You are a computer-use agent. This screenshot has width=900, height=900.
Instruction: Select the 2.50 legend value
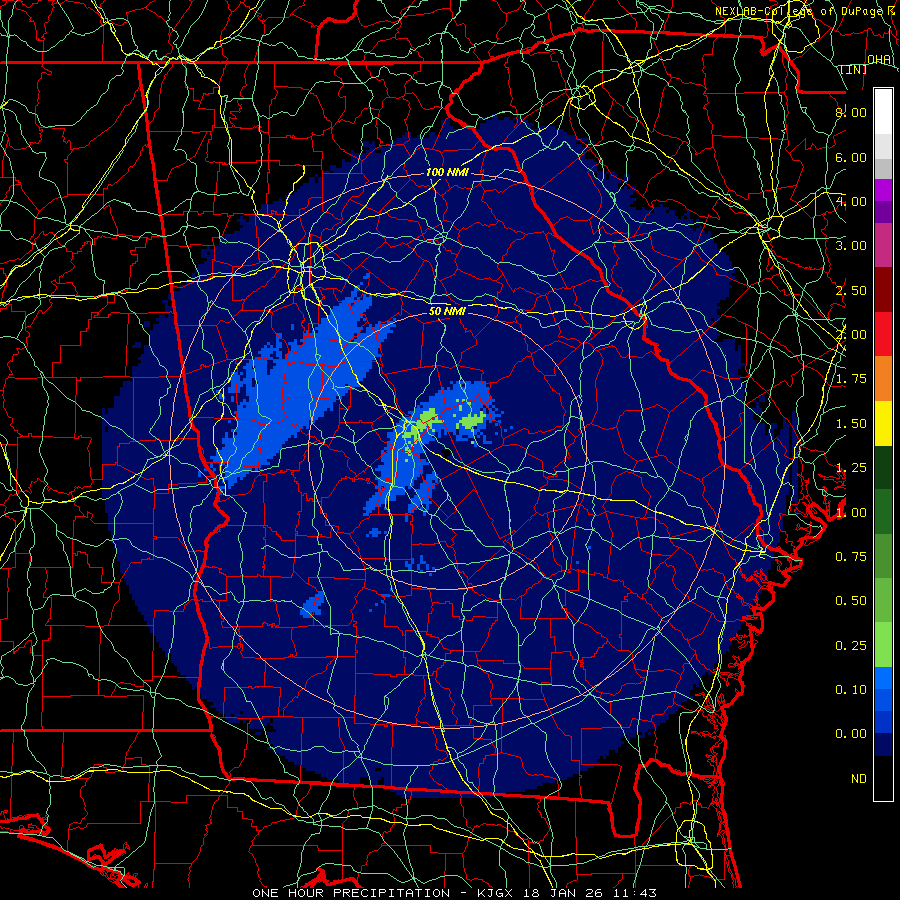[851, 290]
